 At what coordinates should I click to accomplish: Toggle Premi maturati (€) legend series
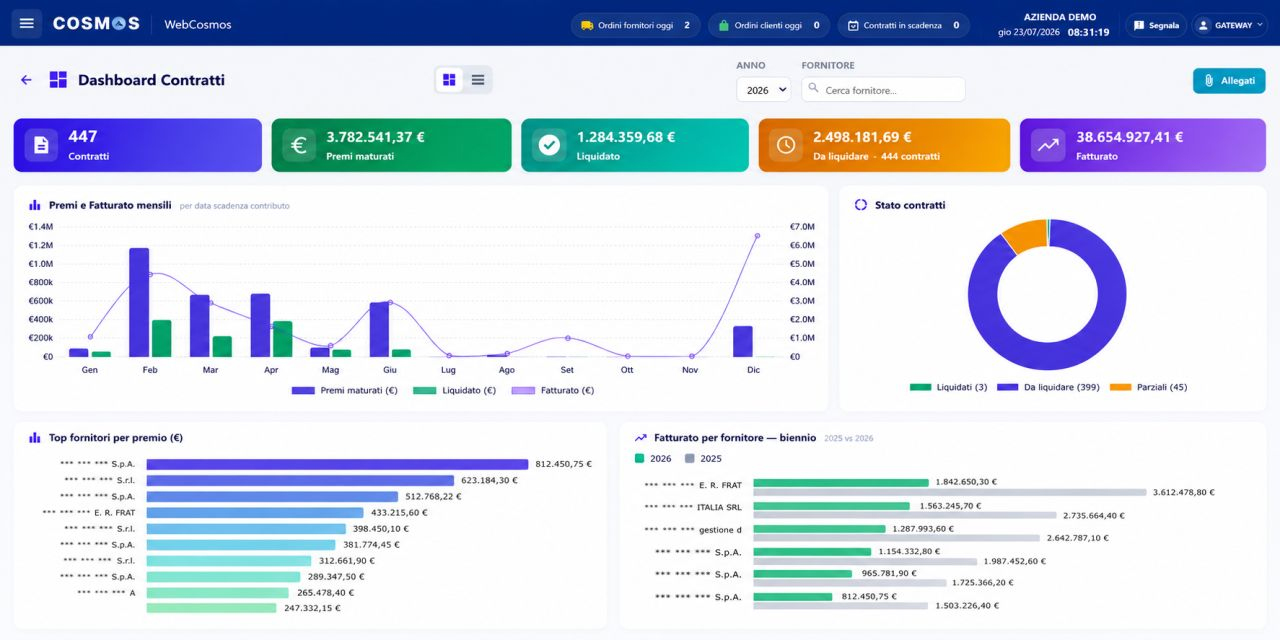344,390
